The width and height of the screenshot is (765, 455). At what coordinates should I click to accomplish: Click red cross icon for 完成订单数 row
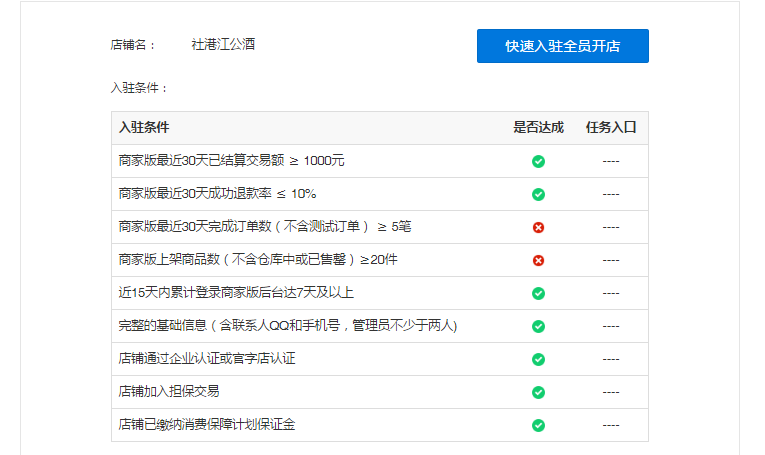(x=538, y=227)
